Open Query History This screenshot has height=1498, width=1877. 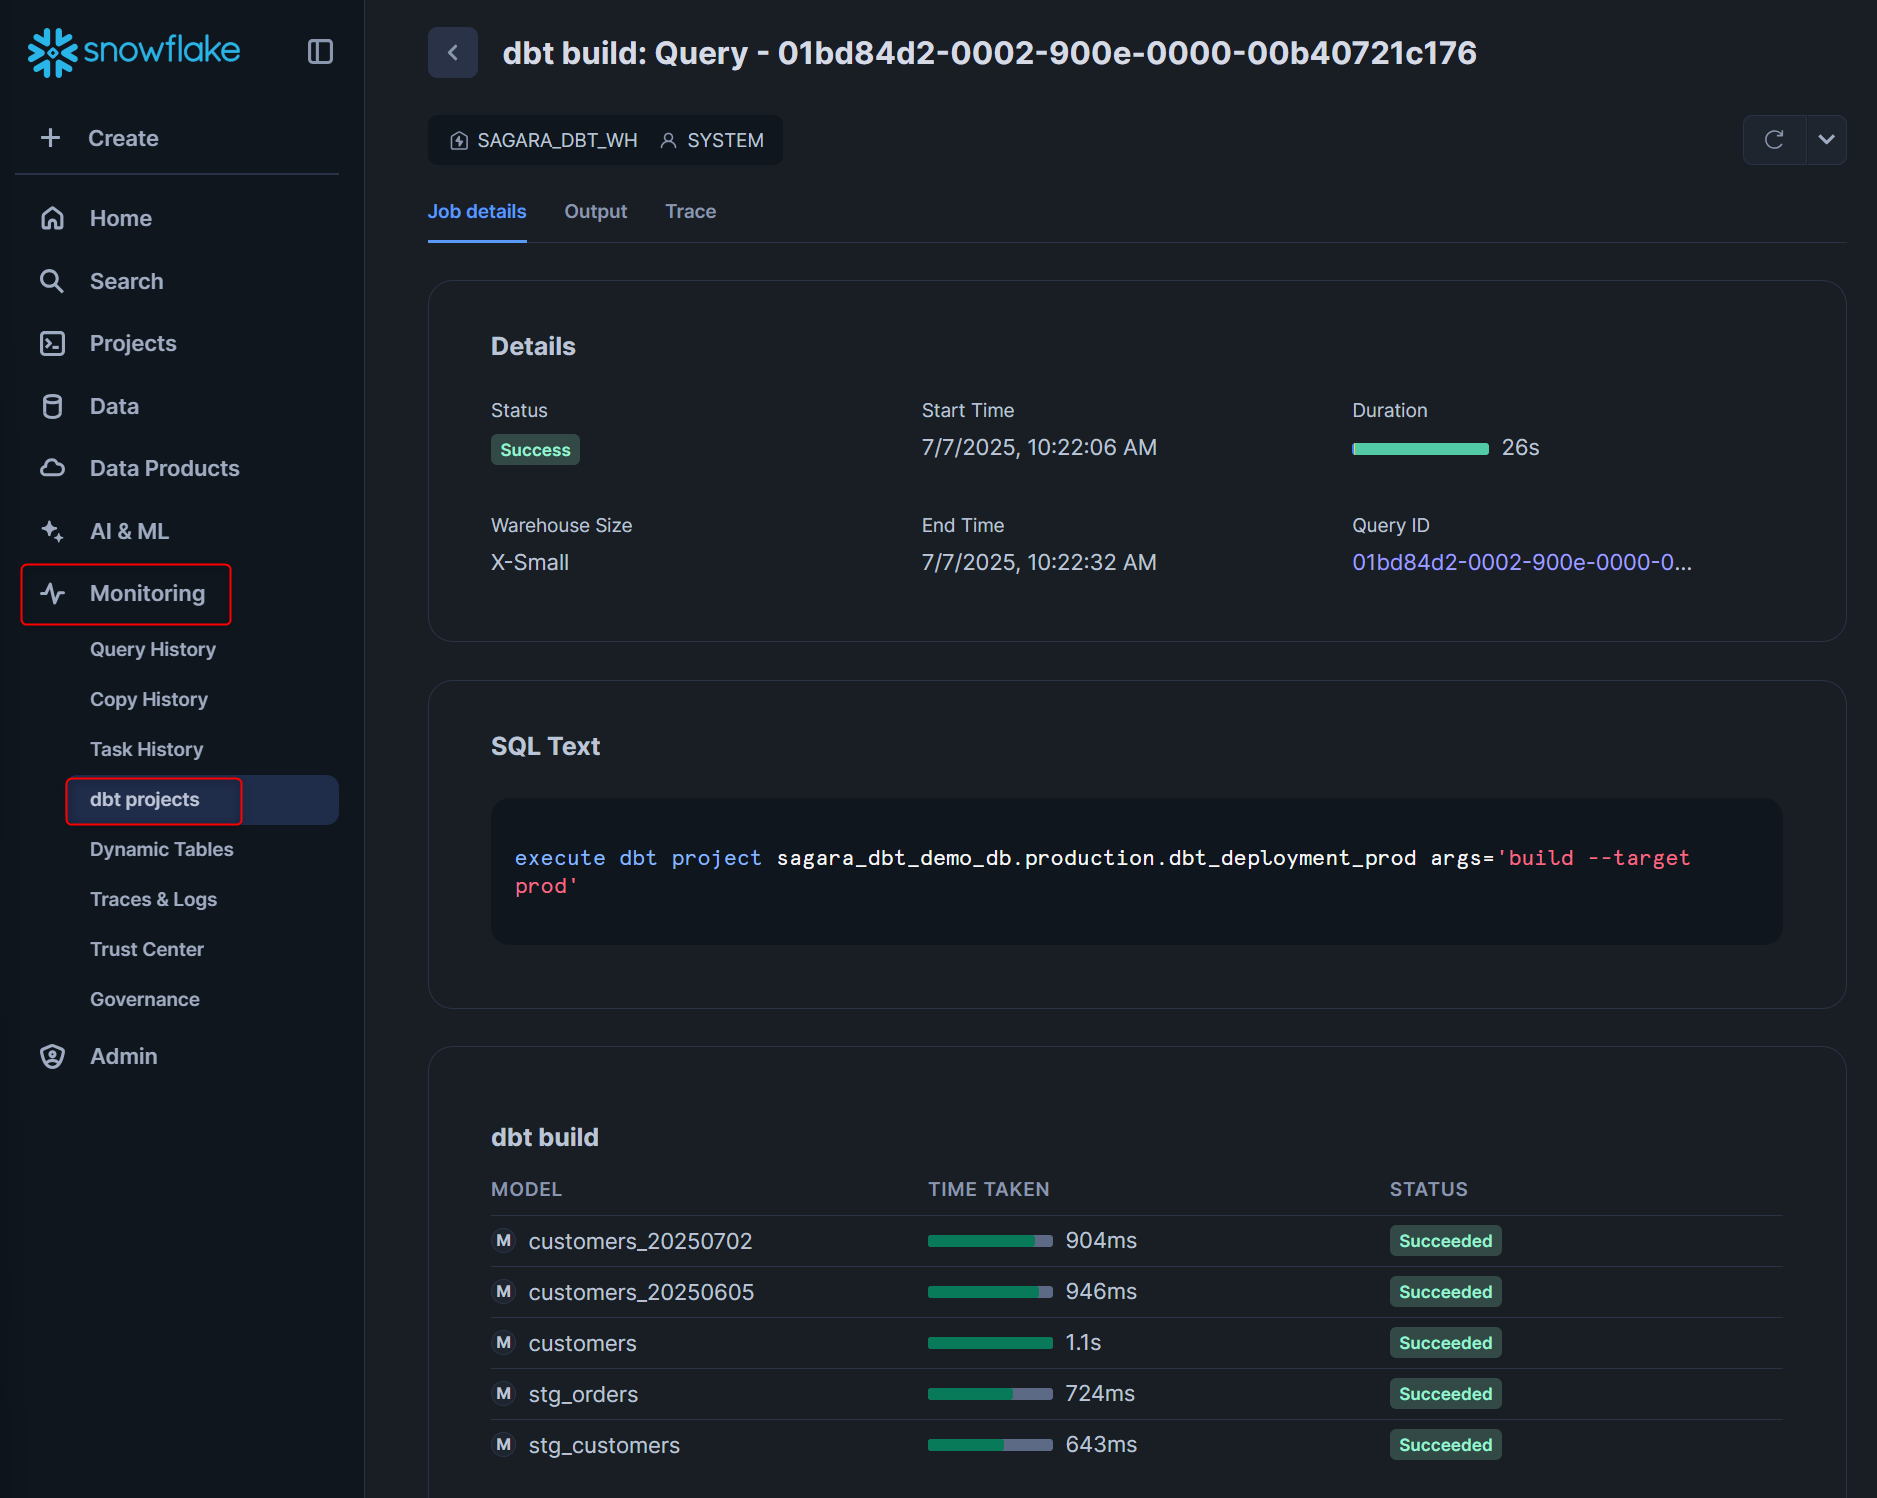(x=153, y=649)
